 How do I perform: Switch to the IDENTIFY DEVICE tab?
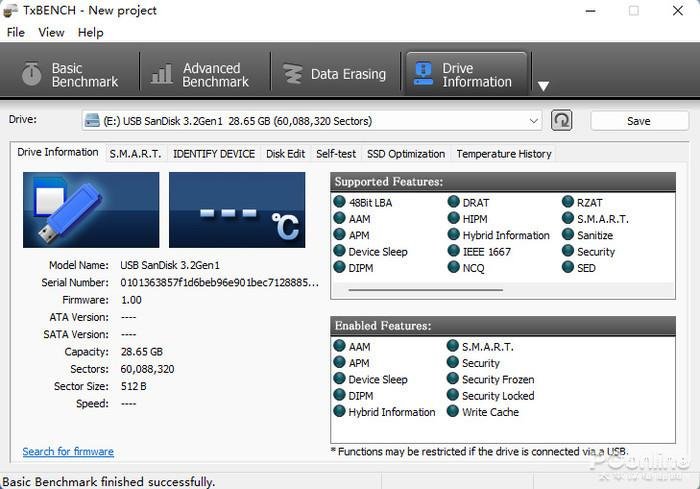pyautogui.click(x=214, y=154)
